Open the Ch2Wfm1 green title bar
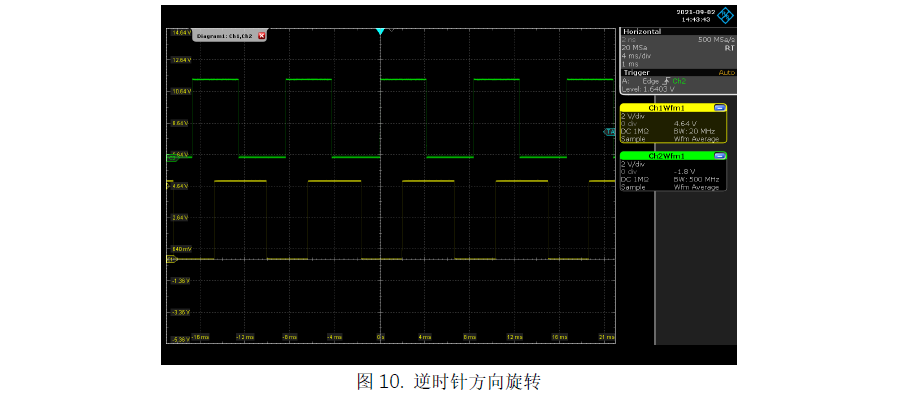 [666, 156]
